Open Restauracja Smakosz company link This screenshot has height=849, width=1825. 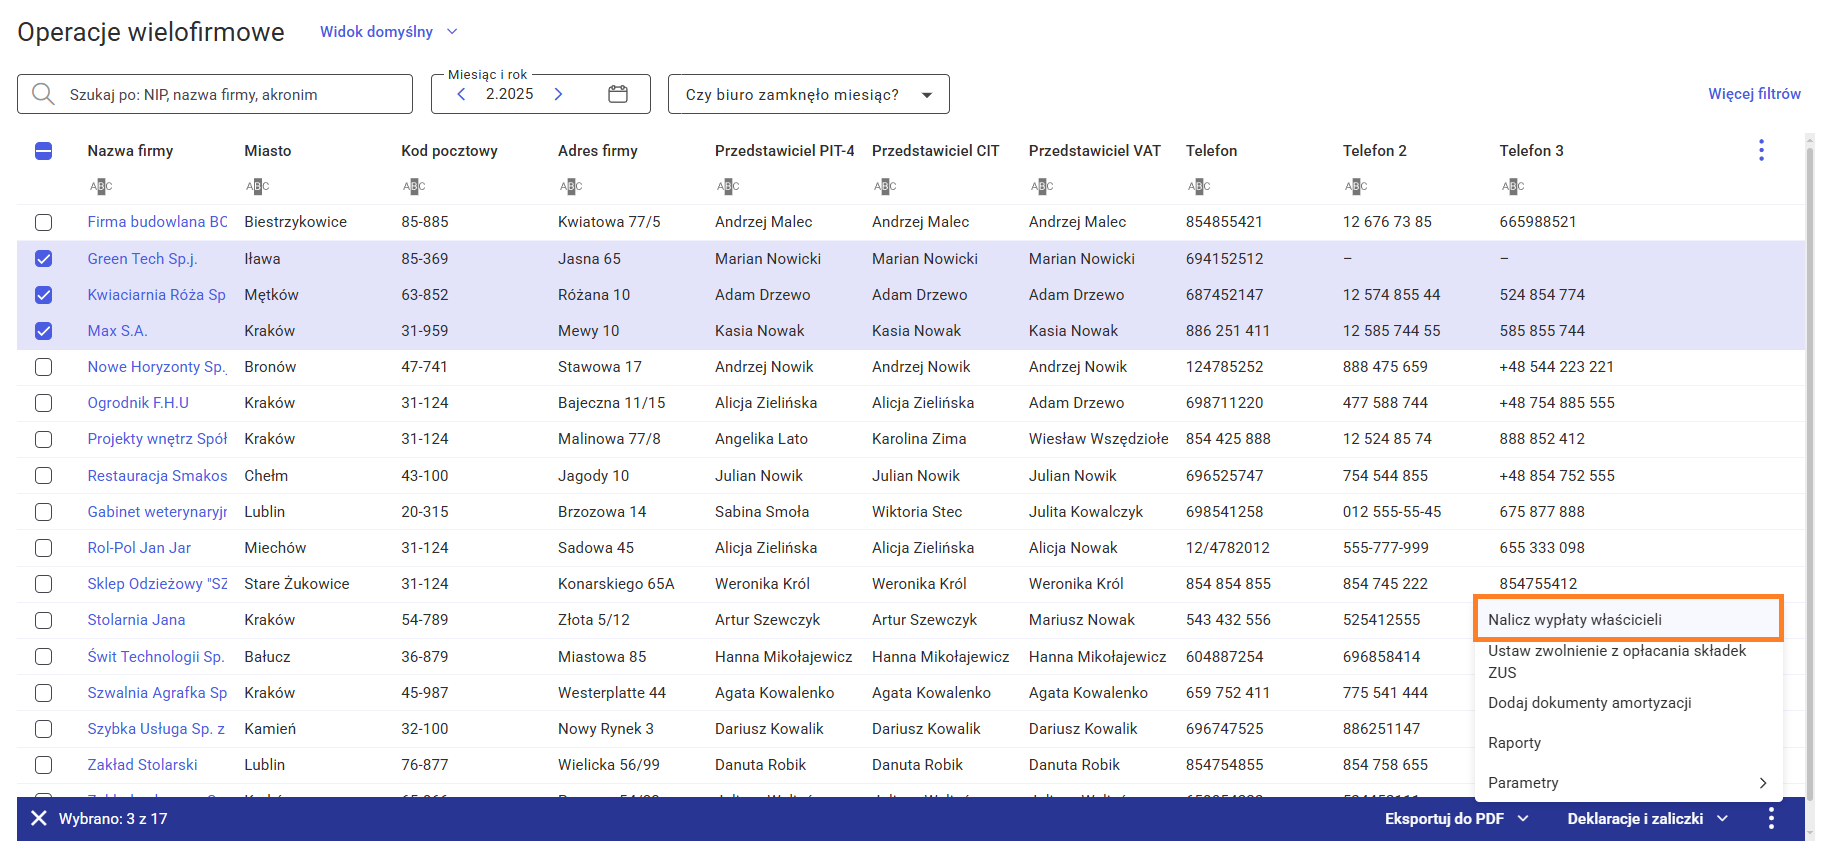(x=157, y=476)
